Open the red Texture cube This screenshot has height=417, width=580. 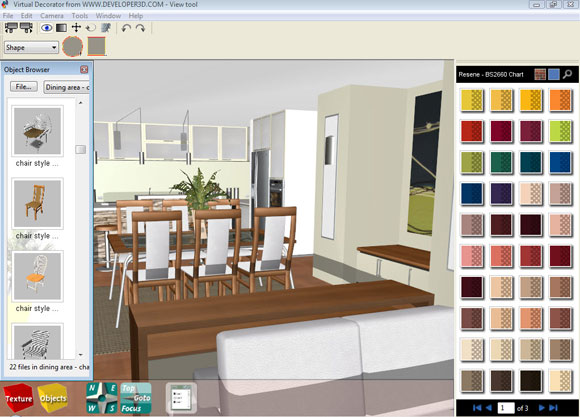coord(18,398)
